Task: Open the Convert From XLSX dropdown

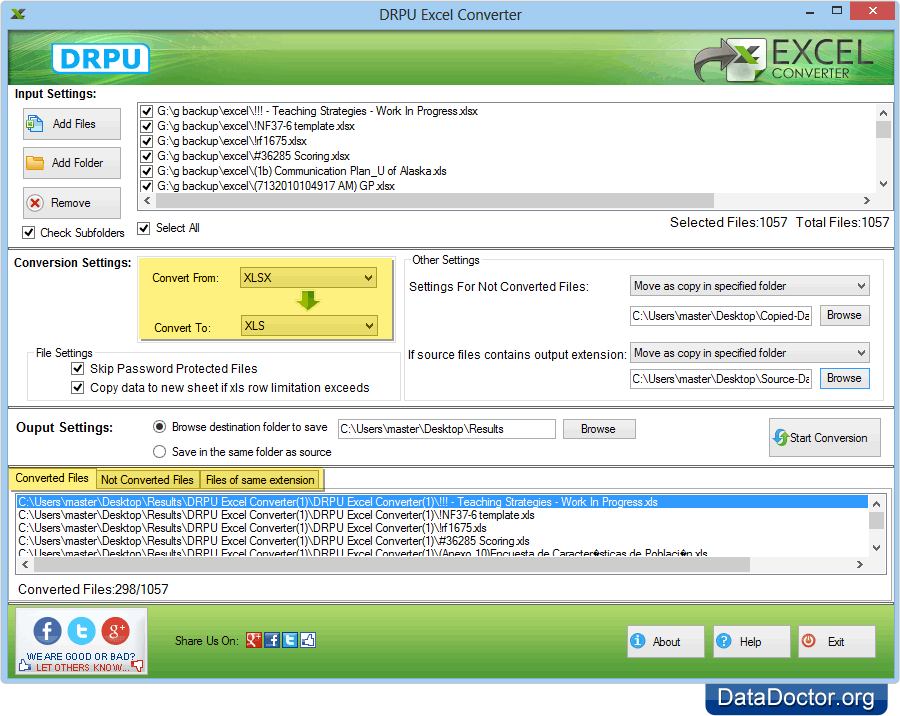Action: pyautogui.click(x=308, y=278)
